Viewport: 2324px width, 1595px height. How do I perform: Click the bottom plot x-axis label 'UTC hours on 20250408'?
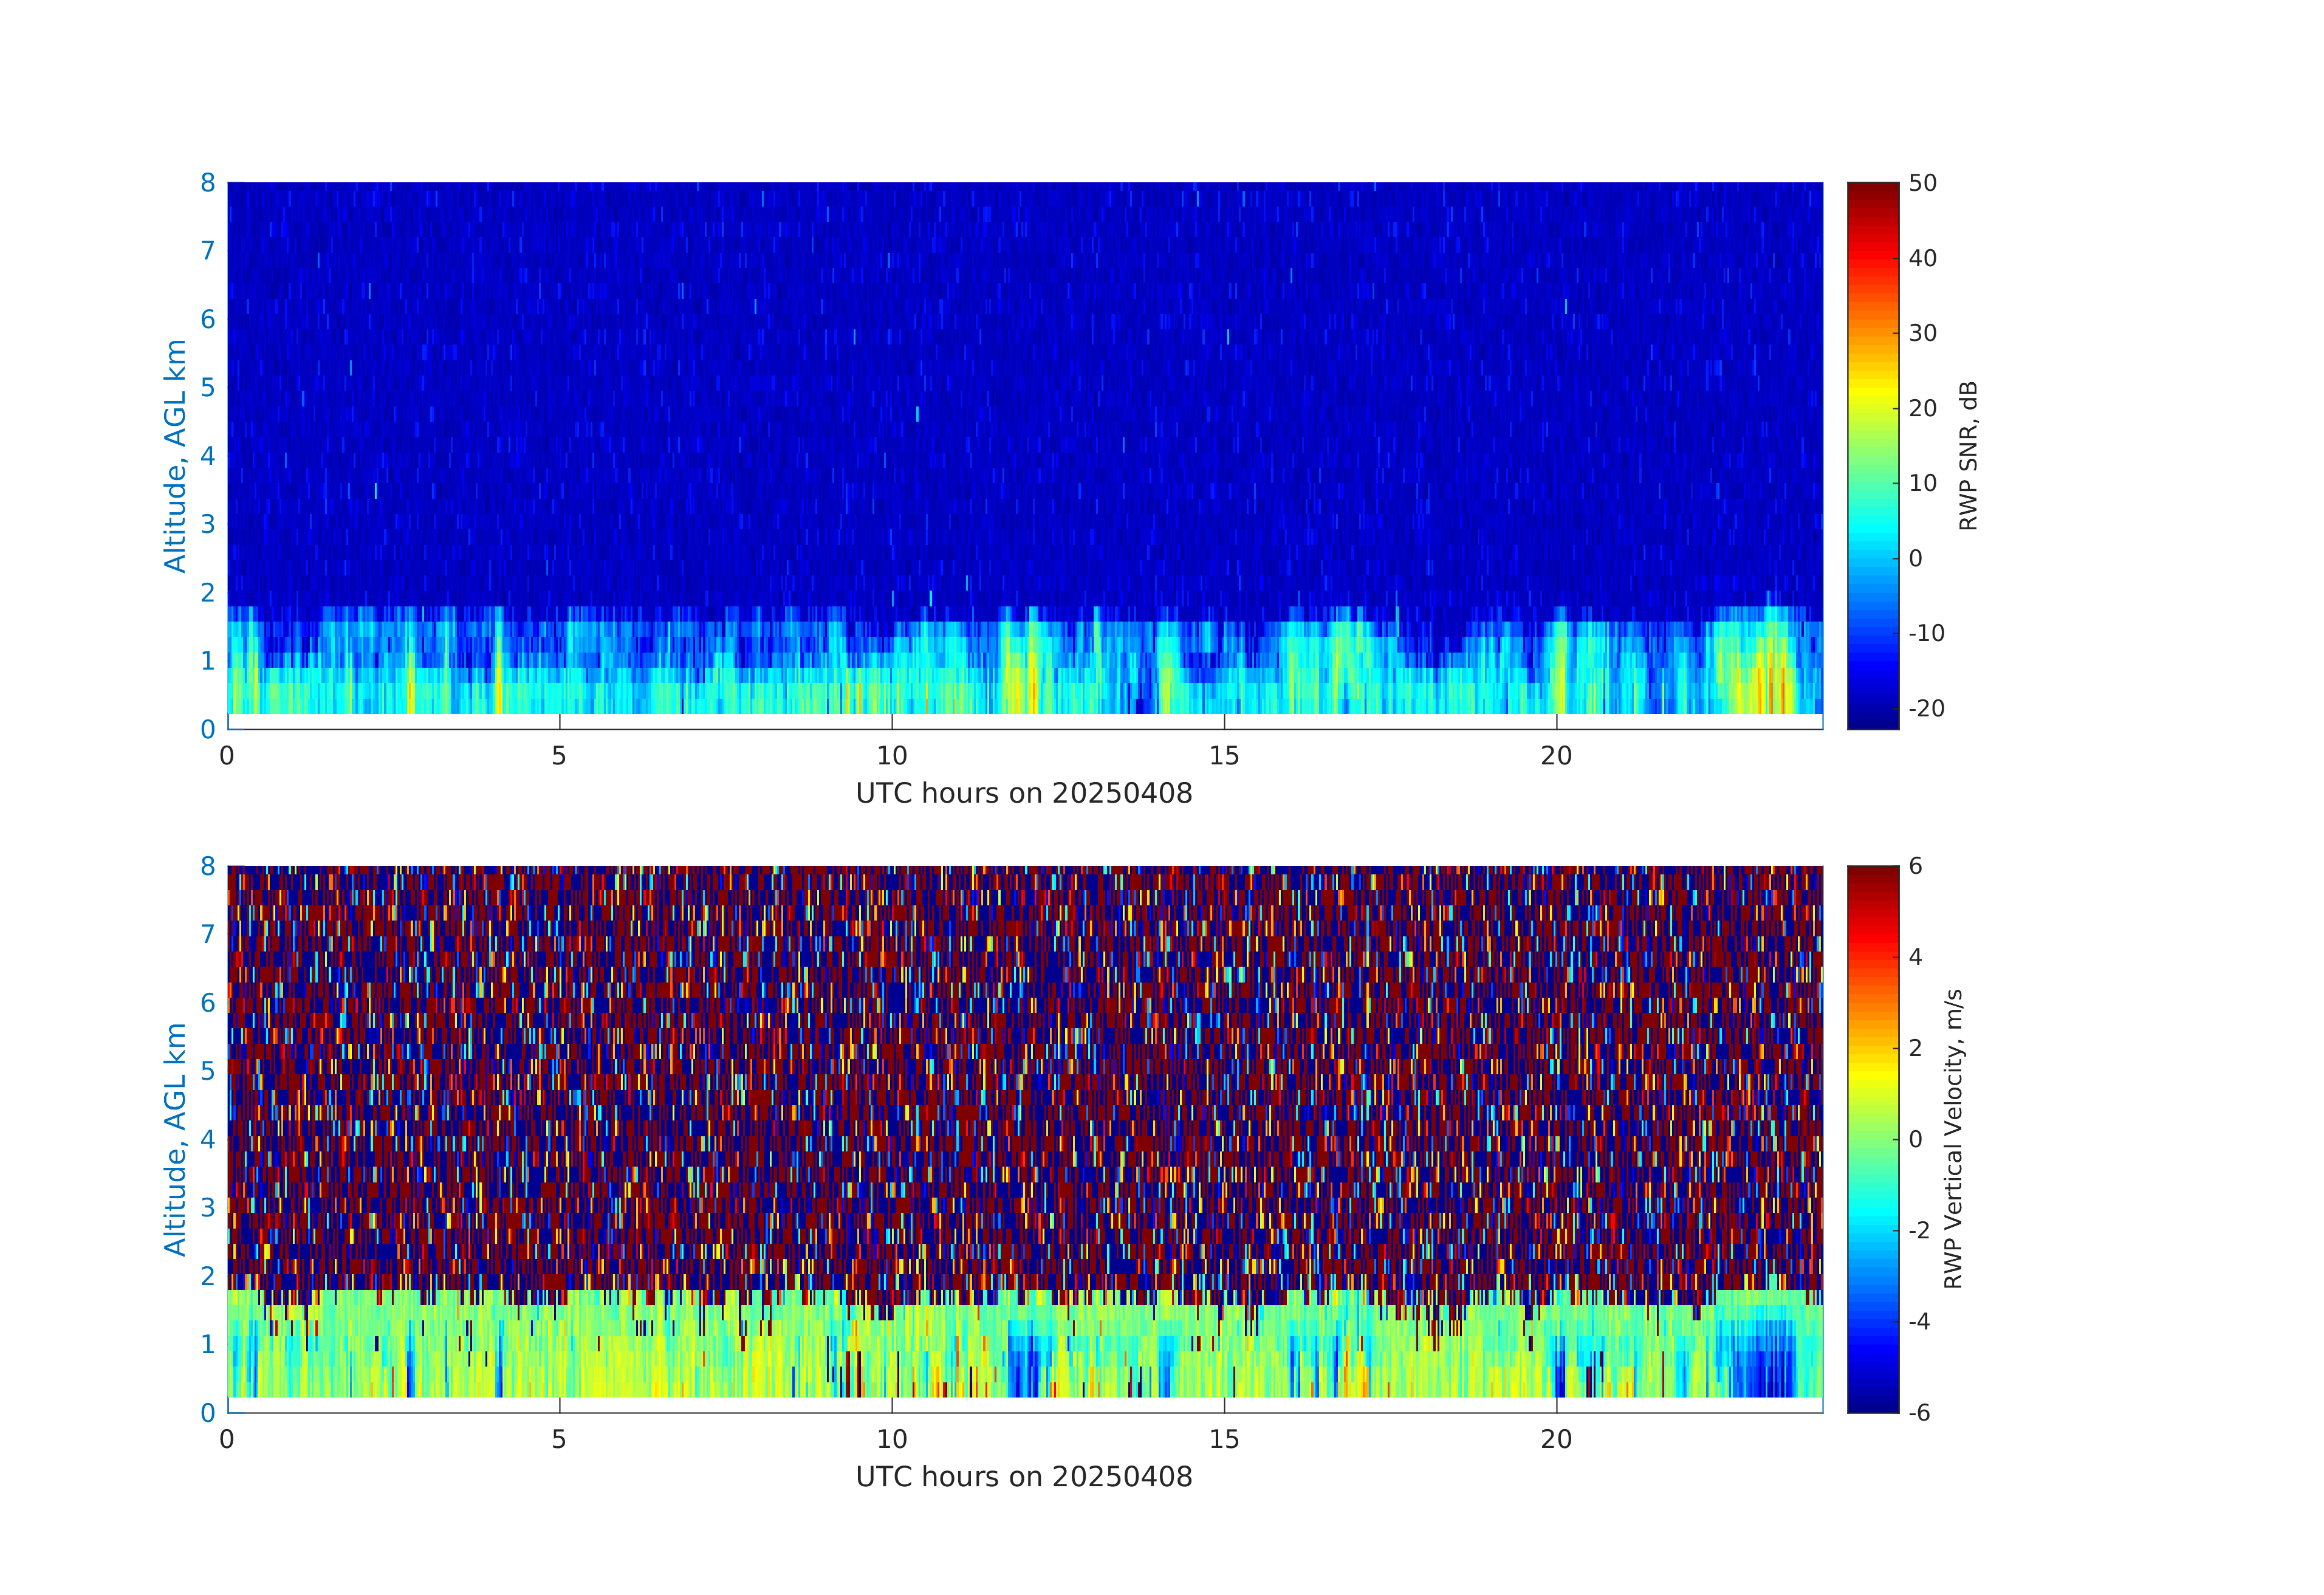point(1024,1476)
